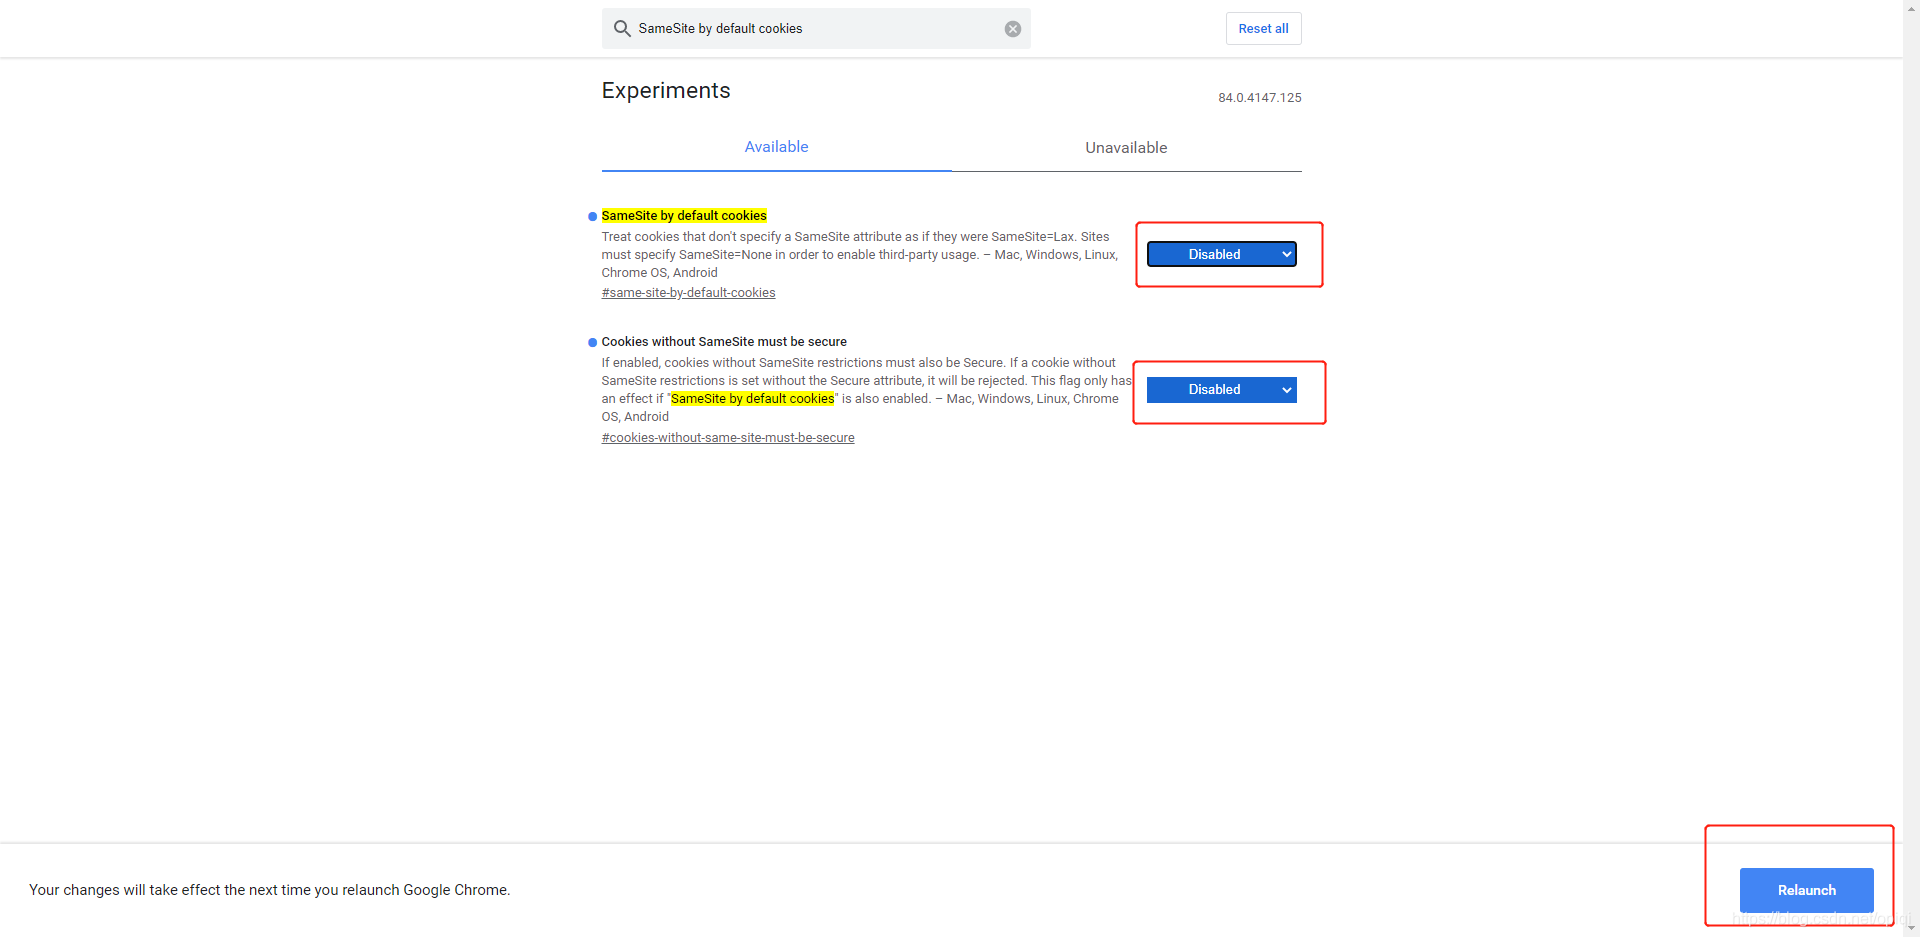The image size is (1920, 937).
Task: Click the blue dot beside SameSite by default cookies
Action: 593,216
